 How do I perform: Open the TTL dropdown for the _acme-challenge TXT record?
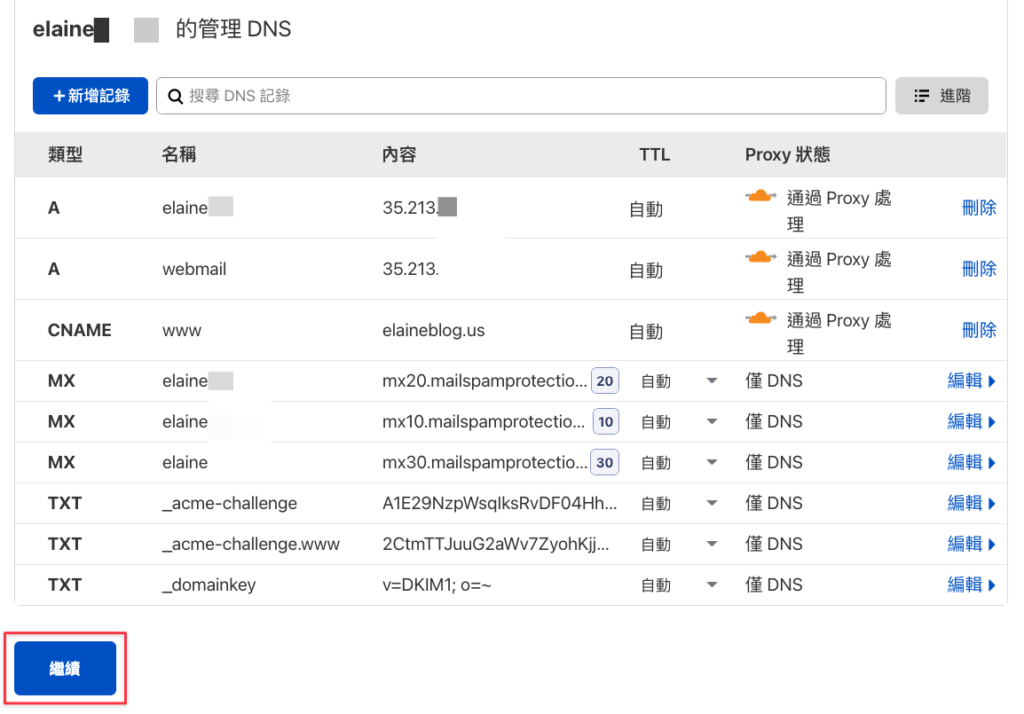coord(712,504)
